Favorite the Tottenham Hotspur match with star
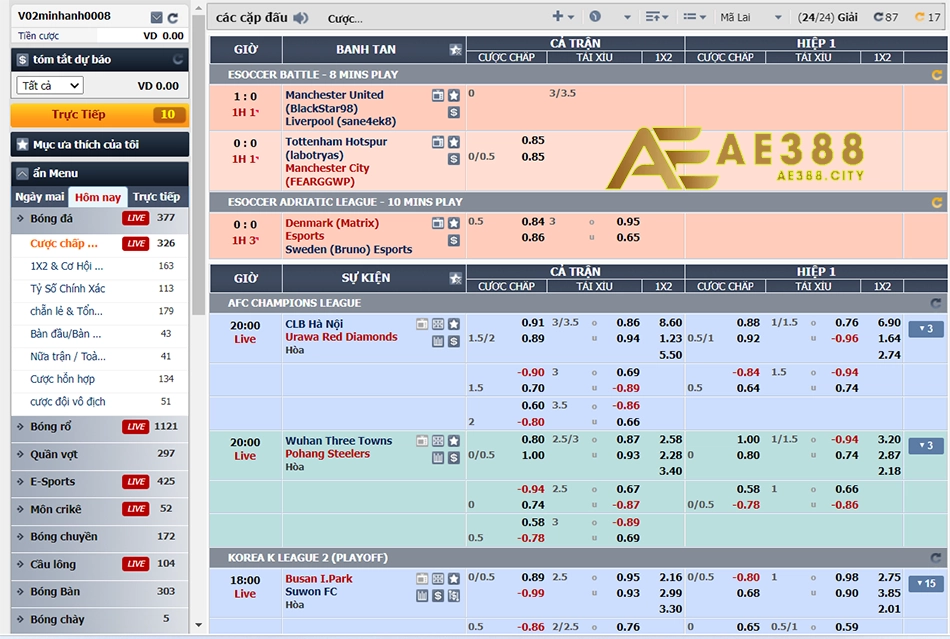 click(x=454, y=142)
